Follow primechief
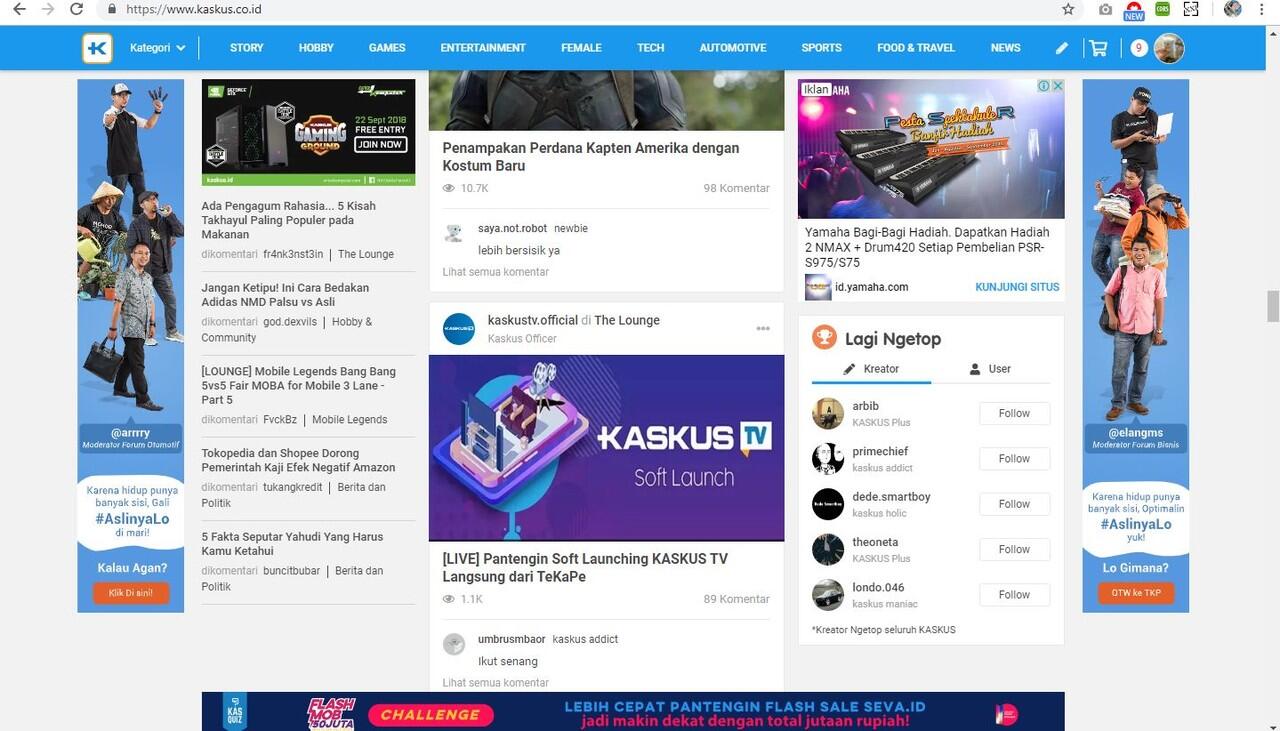 click(x=1014, y=459)
